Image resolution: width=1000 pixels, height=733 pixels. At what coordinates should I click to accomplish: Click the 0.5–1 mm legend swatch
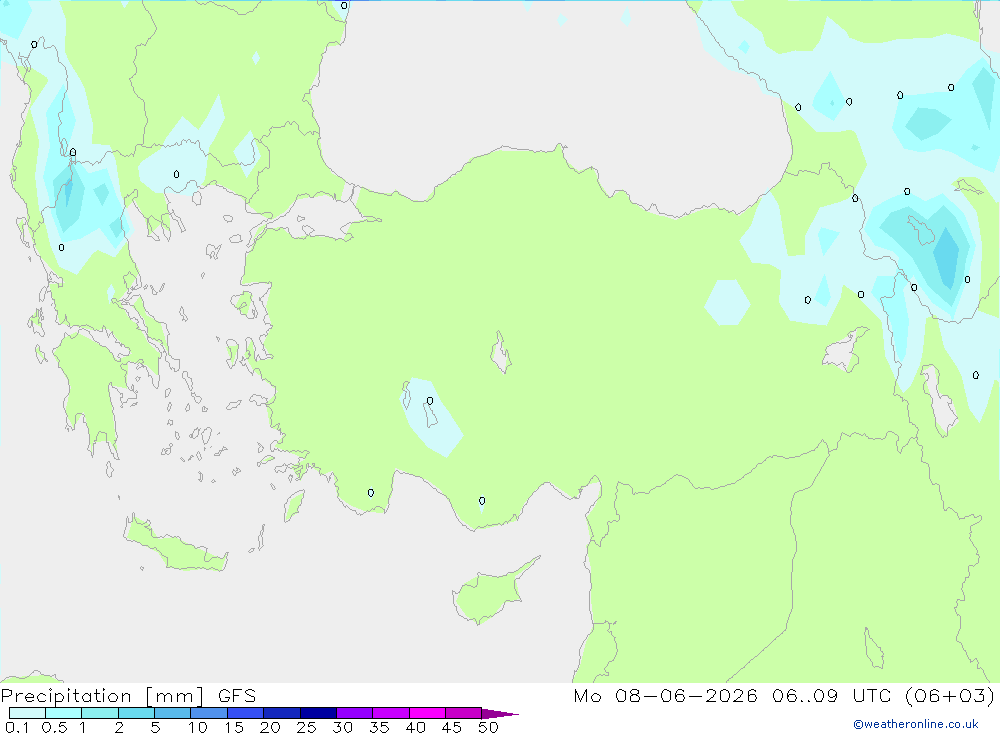pos(64,713)
